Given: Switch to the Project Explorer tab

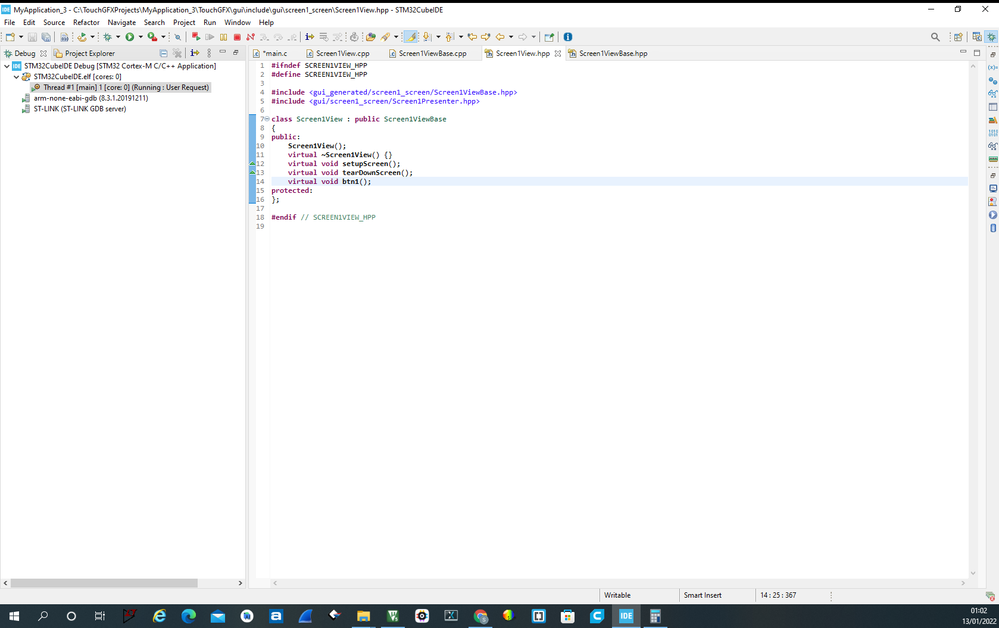Looking at the screenshot, I should pos(85,54).
